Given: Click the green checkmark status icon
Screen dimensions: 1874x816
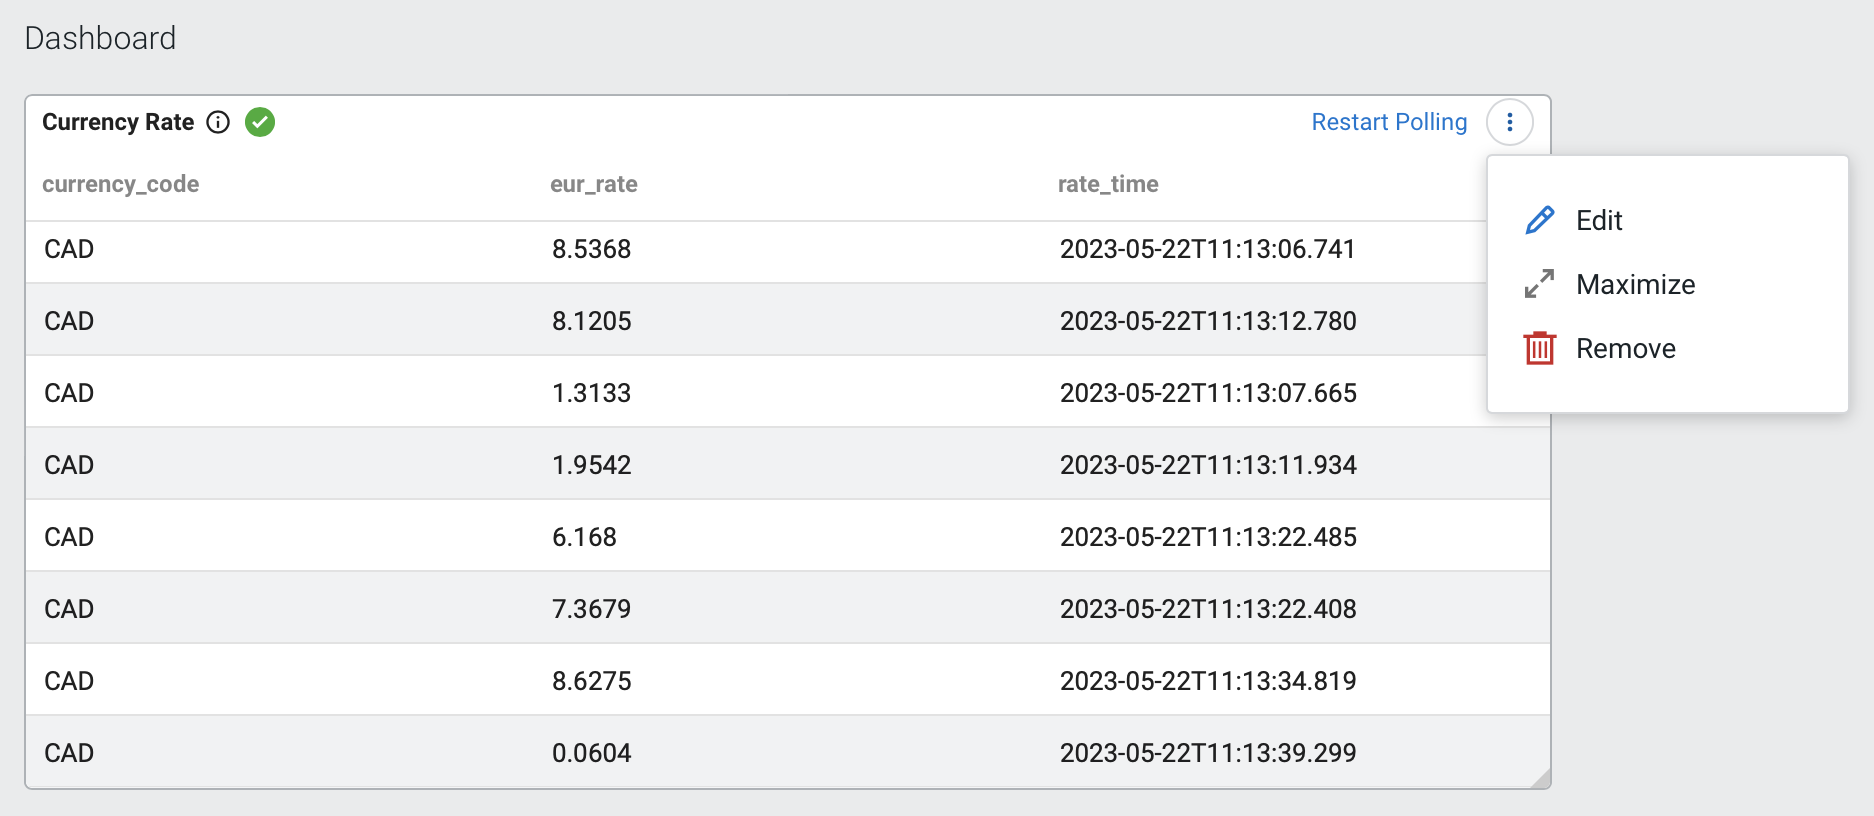Looking at the screenshot, I should 260,122.
